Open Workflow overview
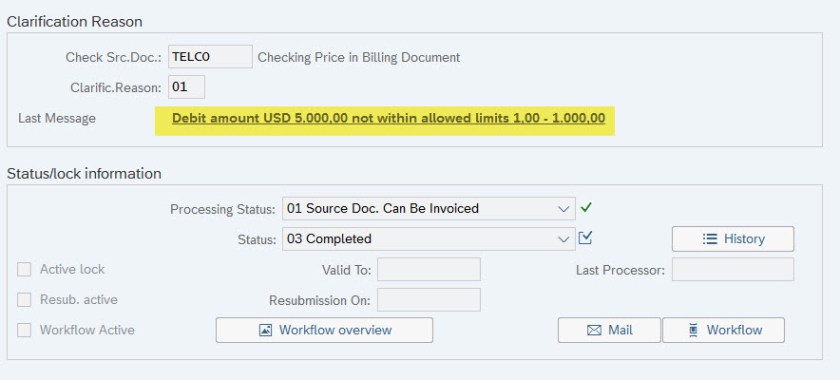This screenshot has width=840, height=380. [x=324, y=330]
